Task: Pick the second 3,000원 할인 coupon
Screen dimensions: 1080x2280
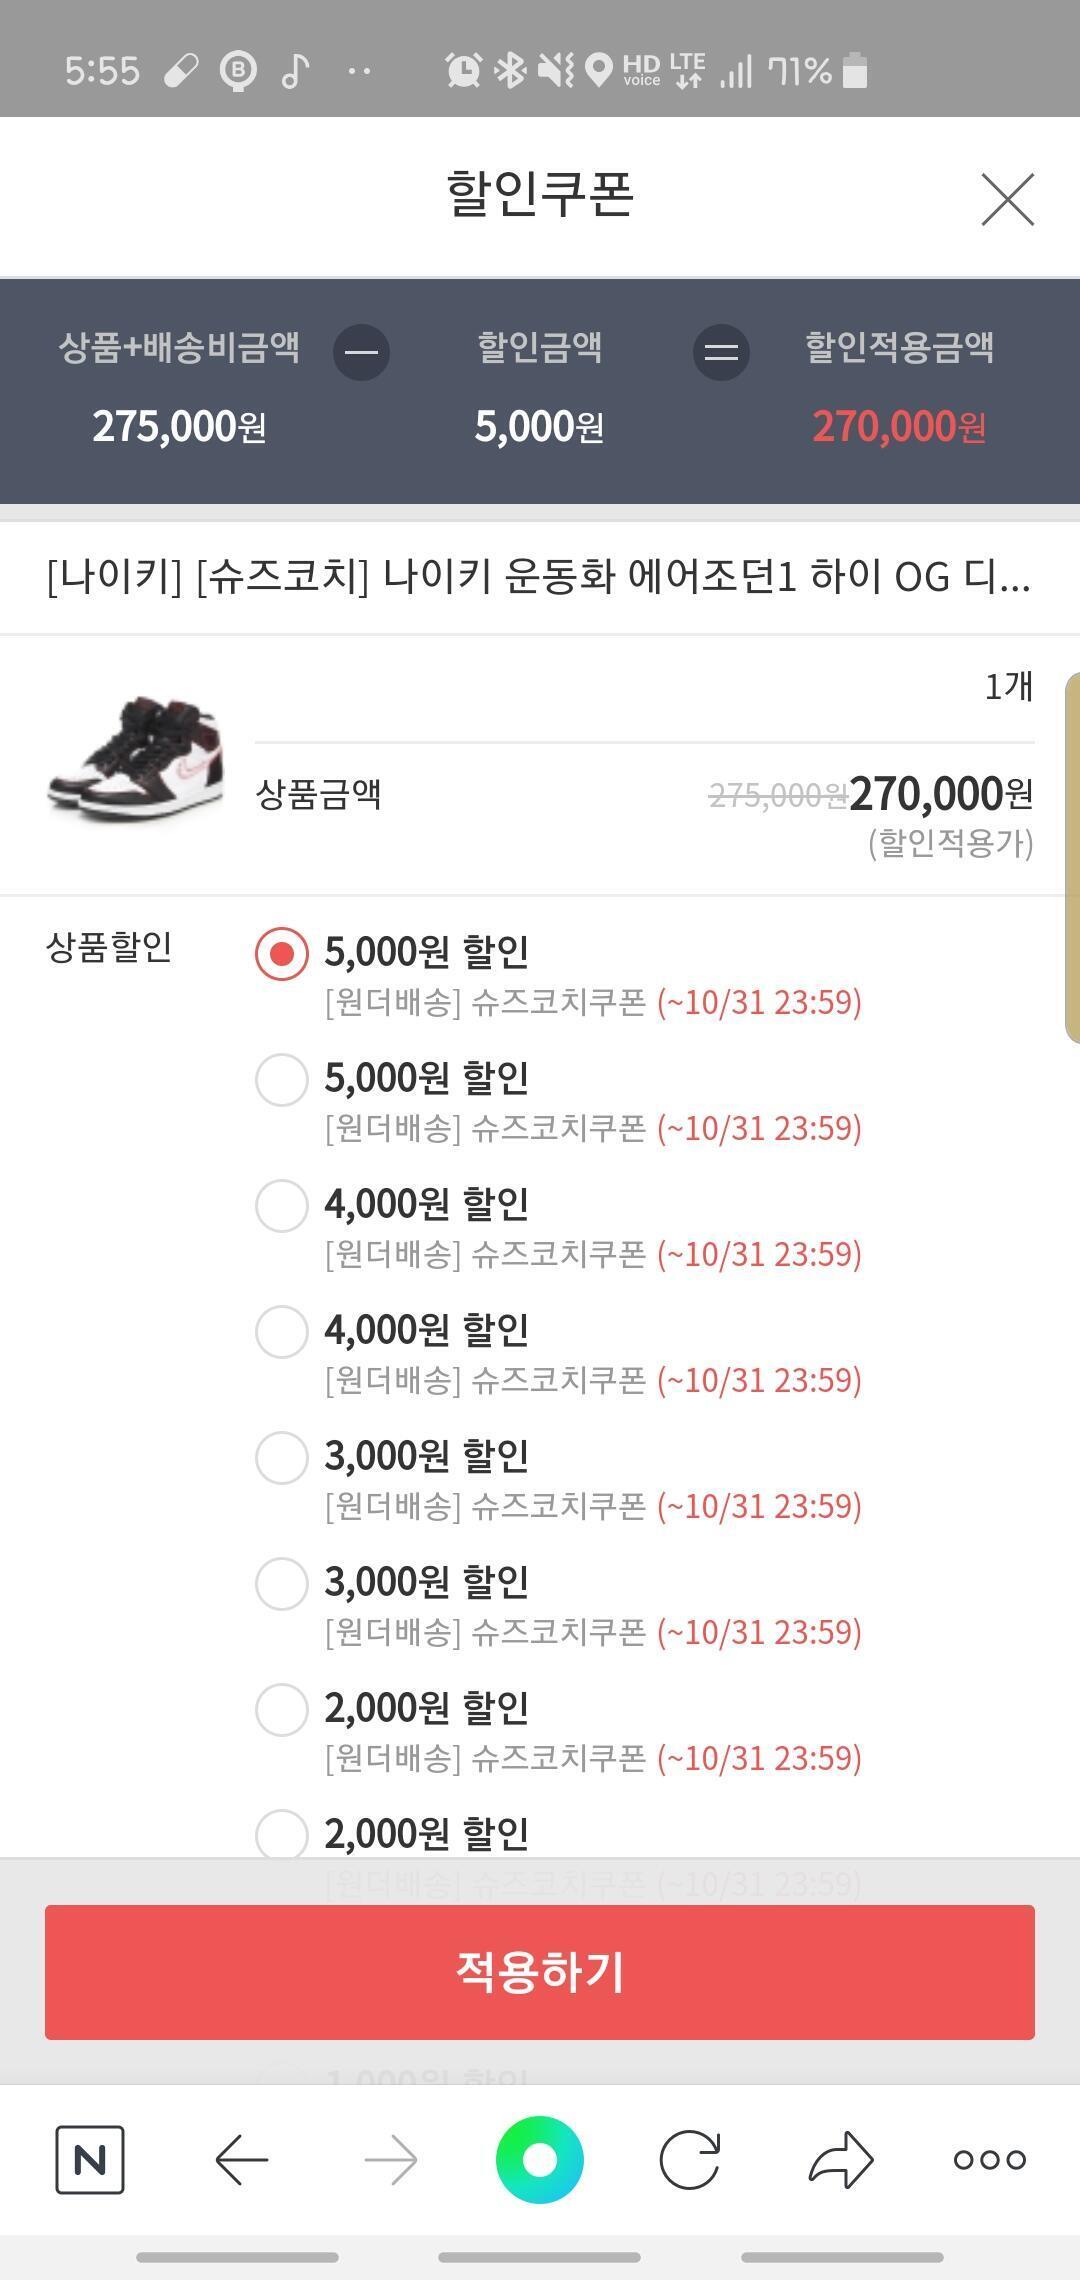Action: coord(281,1584)
